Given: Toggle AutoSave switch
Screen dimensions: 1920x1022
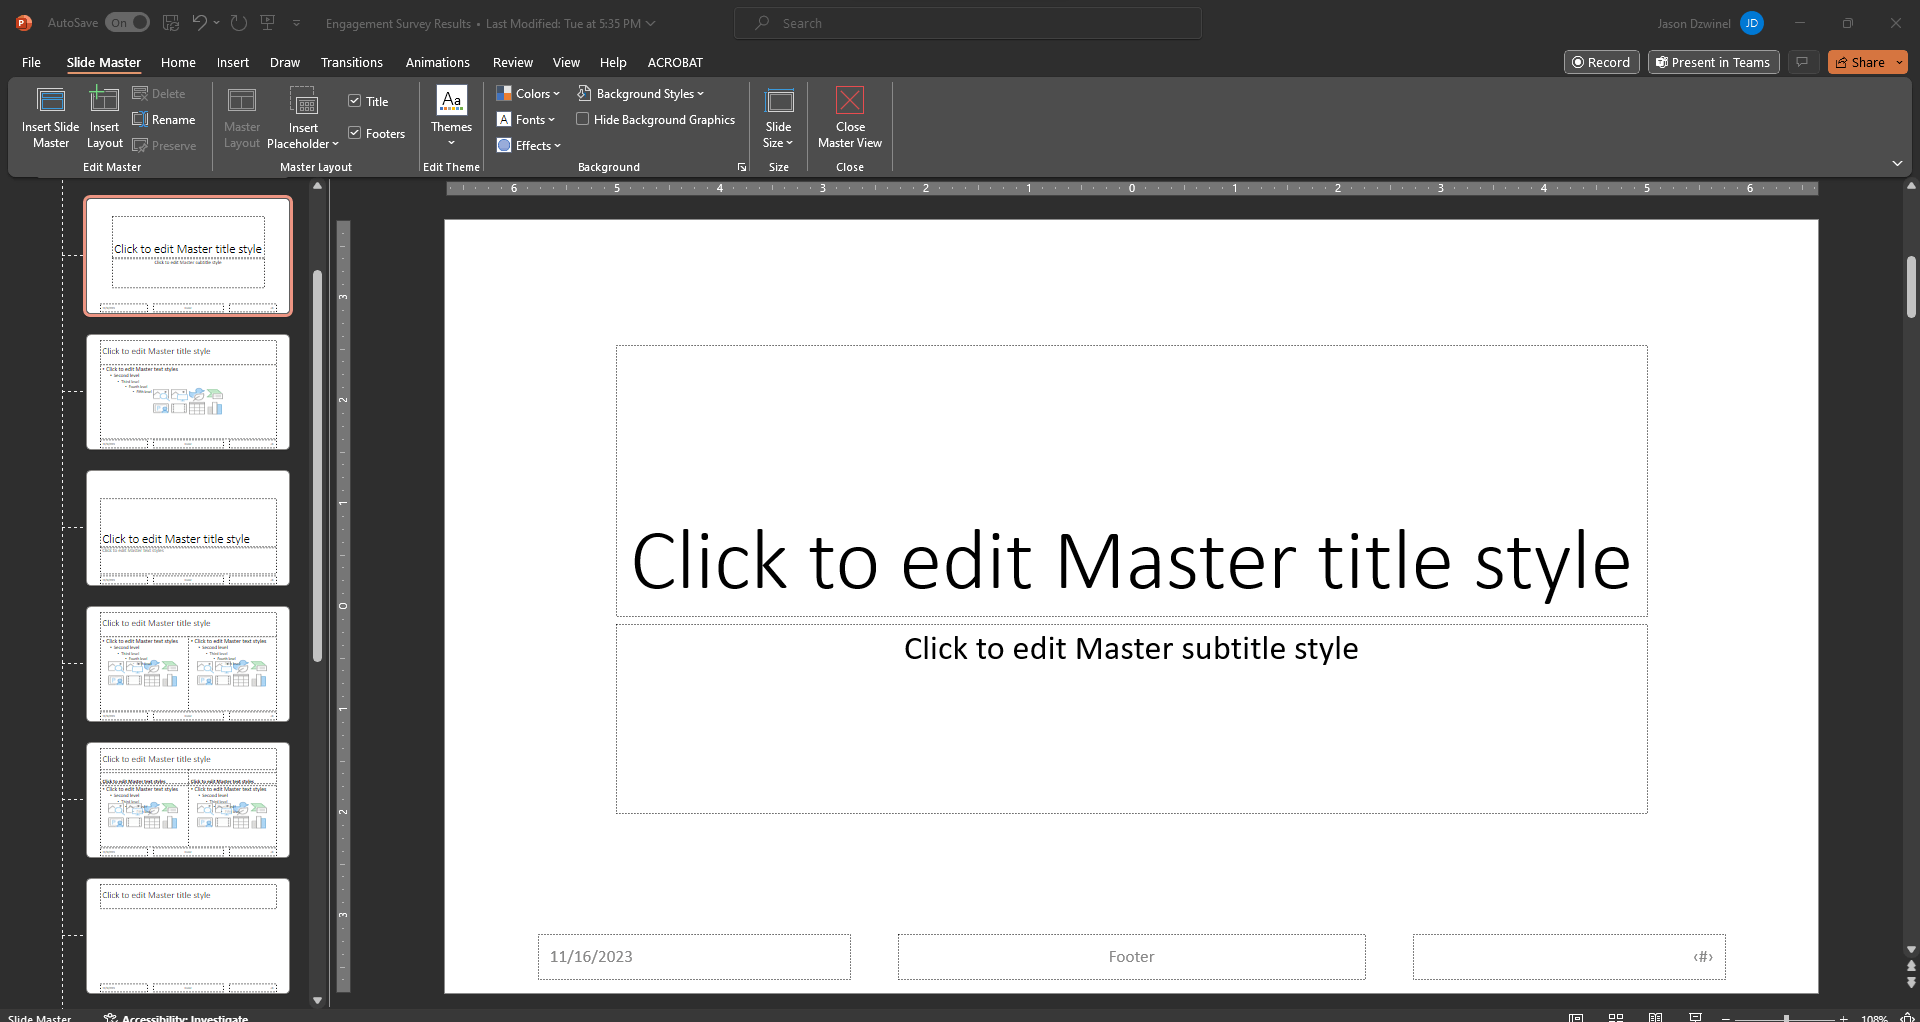Looking at the screenshot, I should (127, 22).
